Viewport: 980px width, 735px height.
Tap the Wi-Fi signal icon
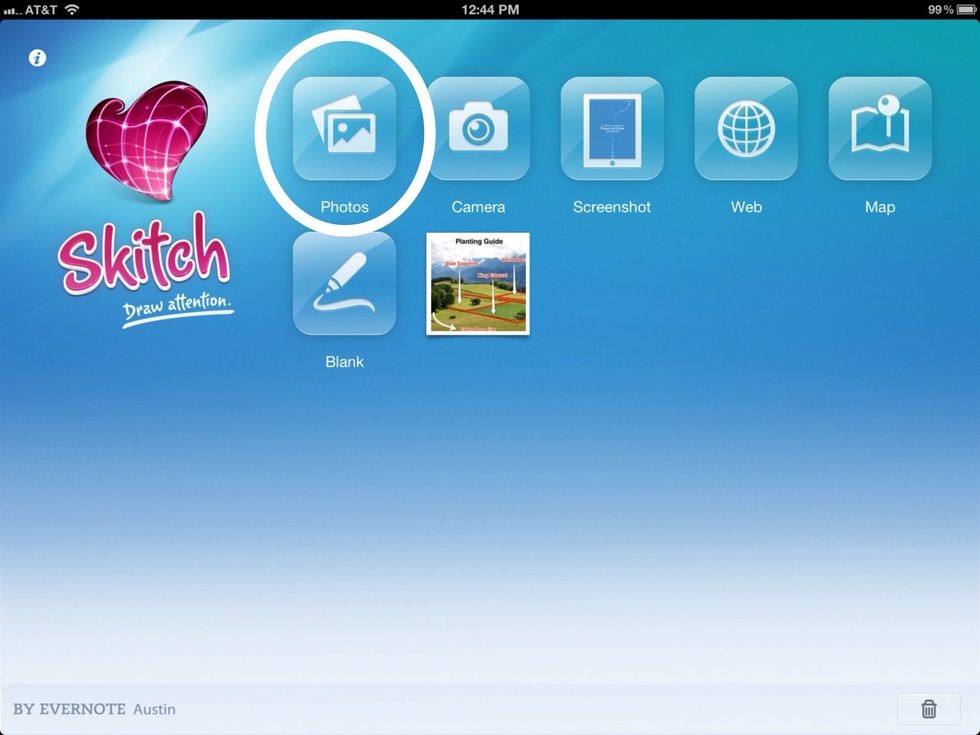coord(72,9)
